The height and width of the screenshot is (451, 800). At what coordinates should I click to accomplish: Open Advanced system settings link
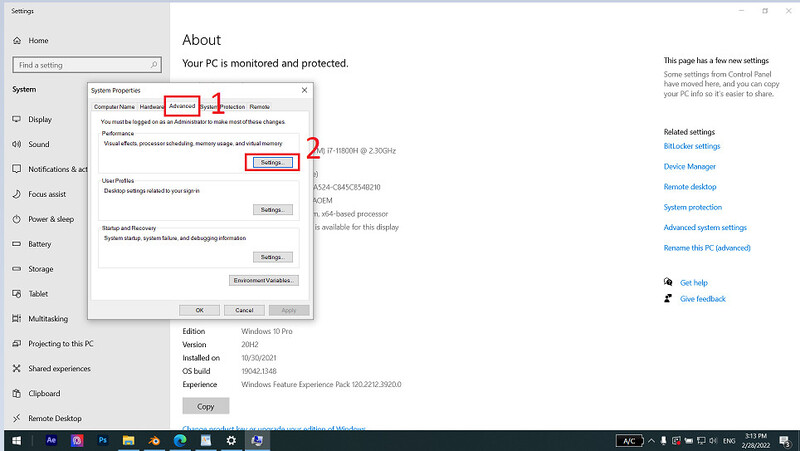pos(705,228)
